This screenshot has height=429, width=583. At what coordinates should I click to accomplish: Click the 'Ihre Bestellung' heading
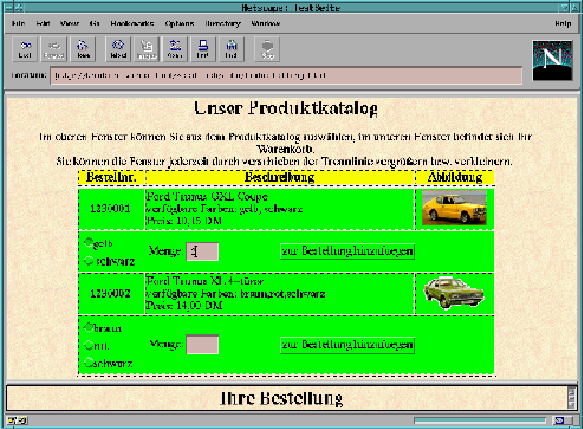[x=281, y=398]
